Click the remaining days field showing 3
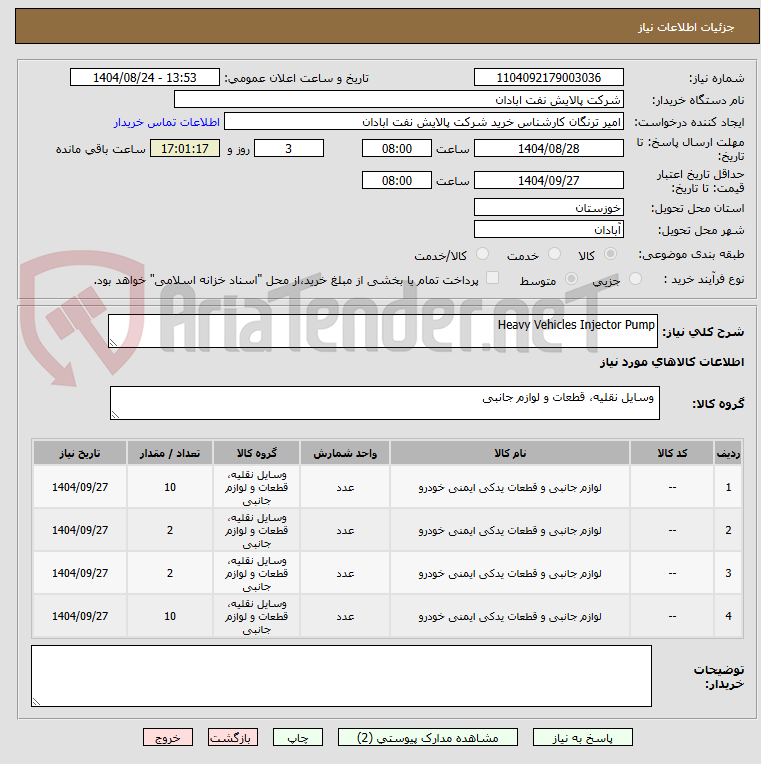761x764 pixels. pyautogui.click(x=289, y=149)
